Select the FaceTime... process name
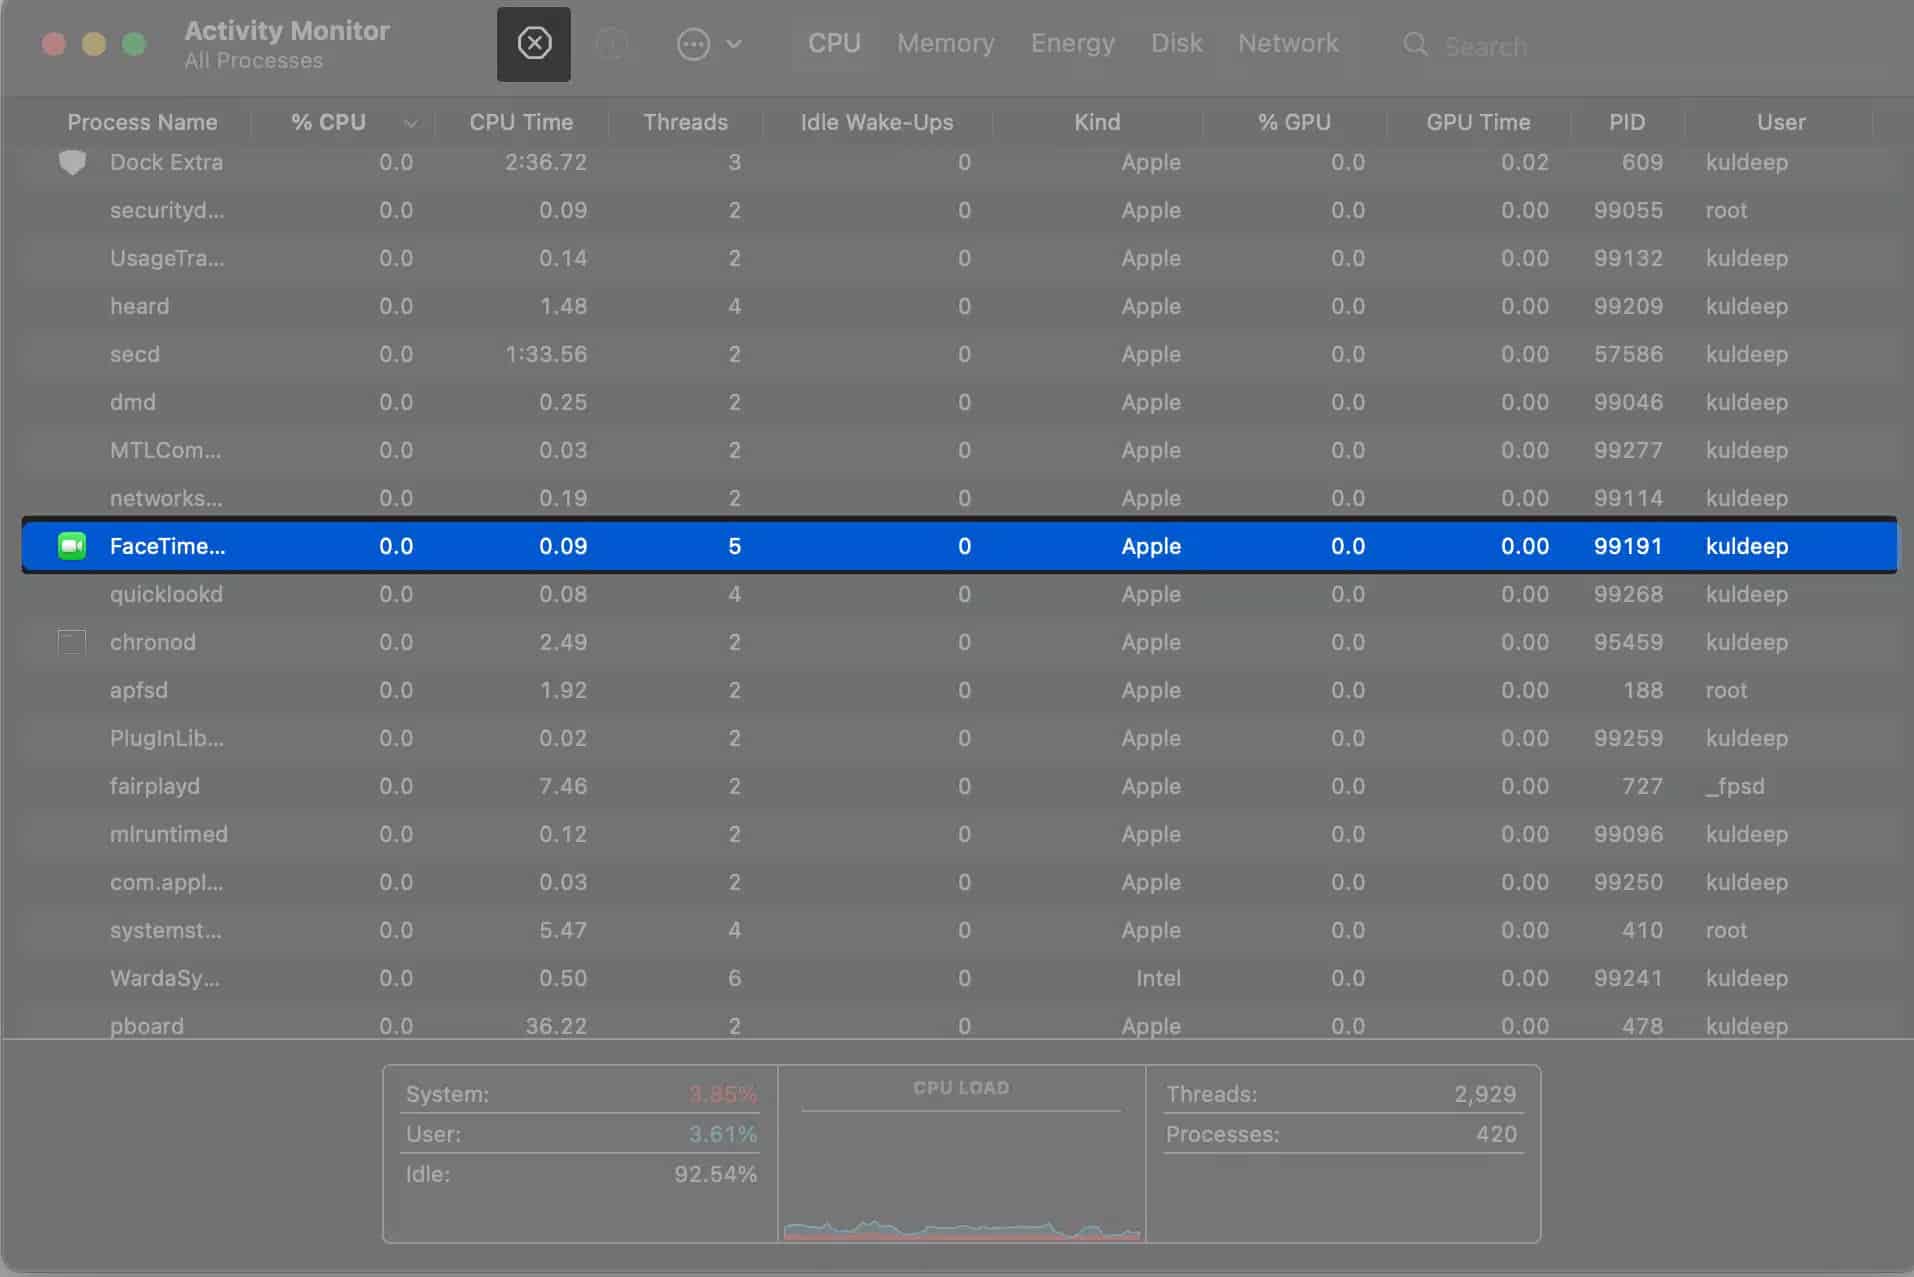 (x=167, y=546)
